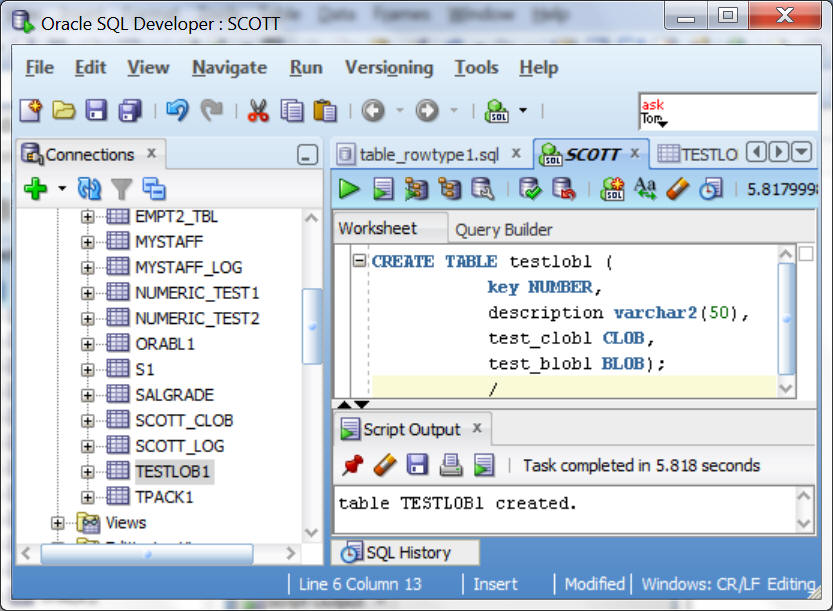Expand the Views folder node
Viewport: 833px width, 611px height.
tap(57, 523)
